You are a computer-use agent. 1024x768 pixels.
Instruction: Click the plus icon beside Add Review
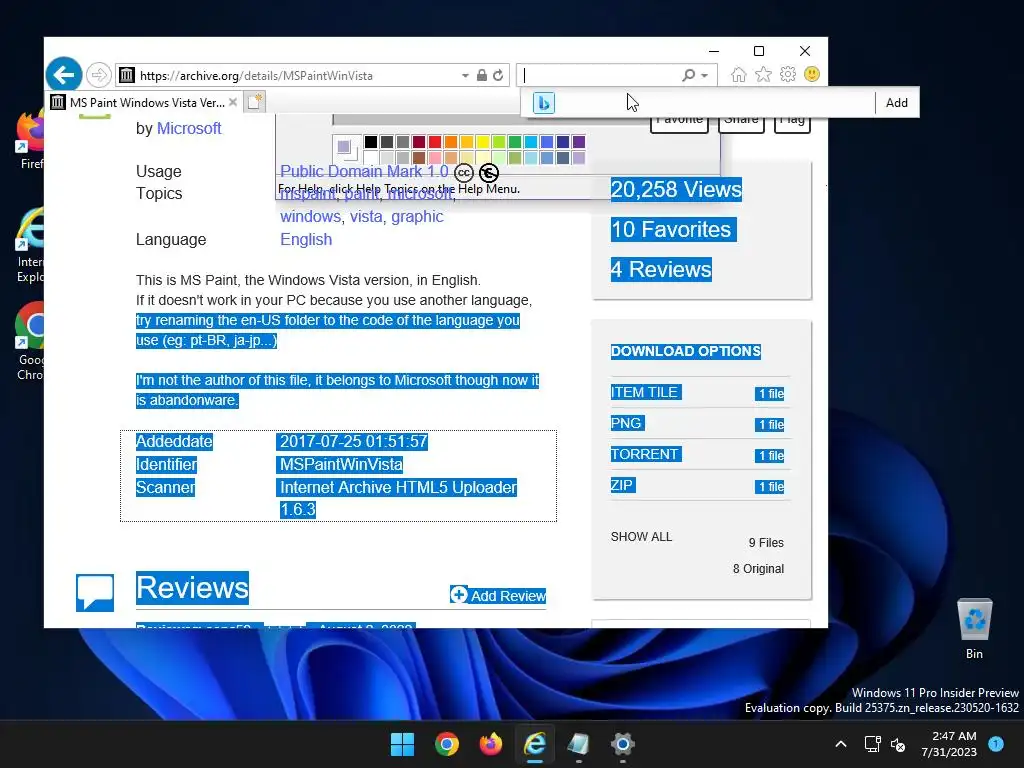pos(458,594)
